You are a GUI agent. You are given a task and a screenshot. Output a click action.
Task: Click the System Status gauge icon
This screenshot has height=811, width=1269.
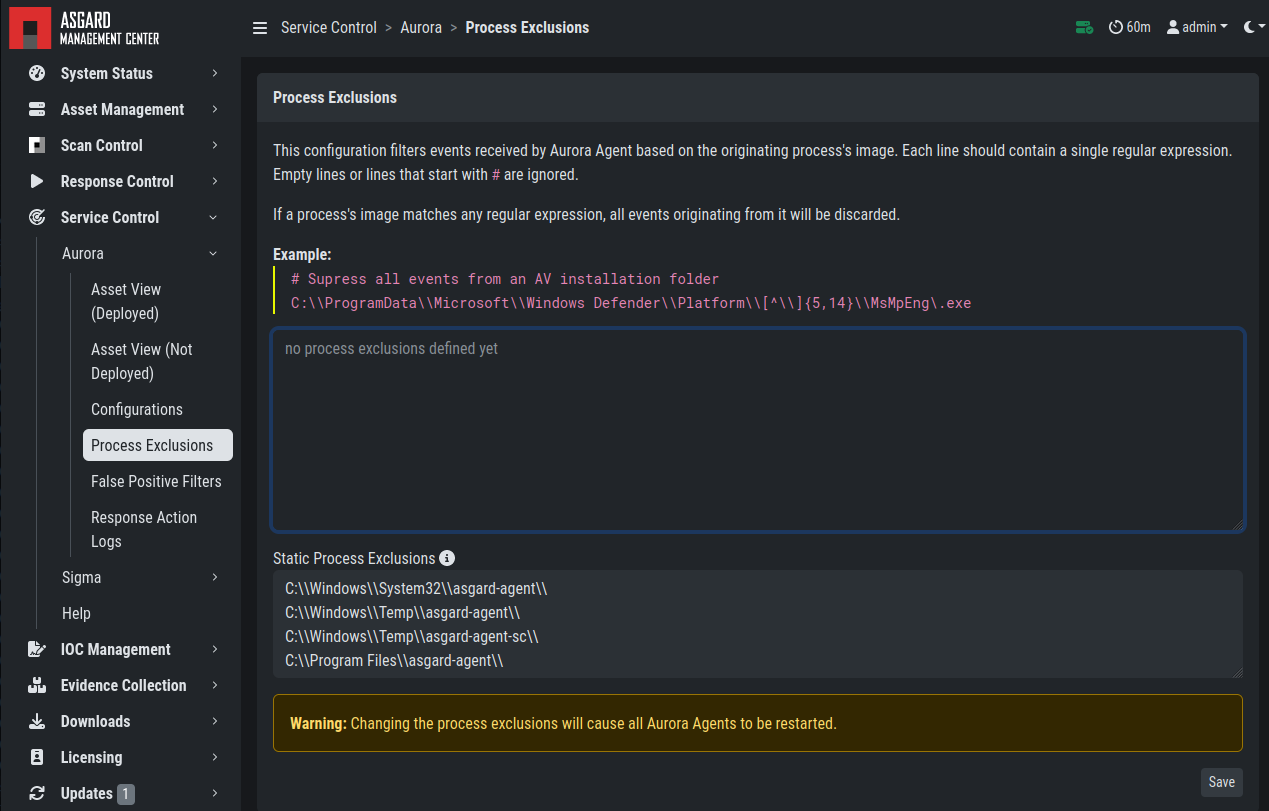pyautogui.click(x=37, y=73)
